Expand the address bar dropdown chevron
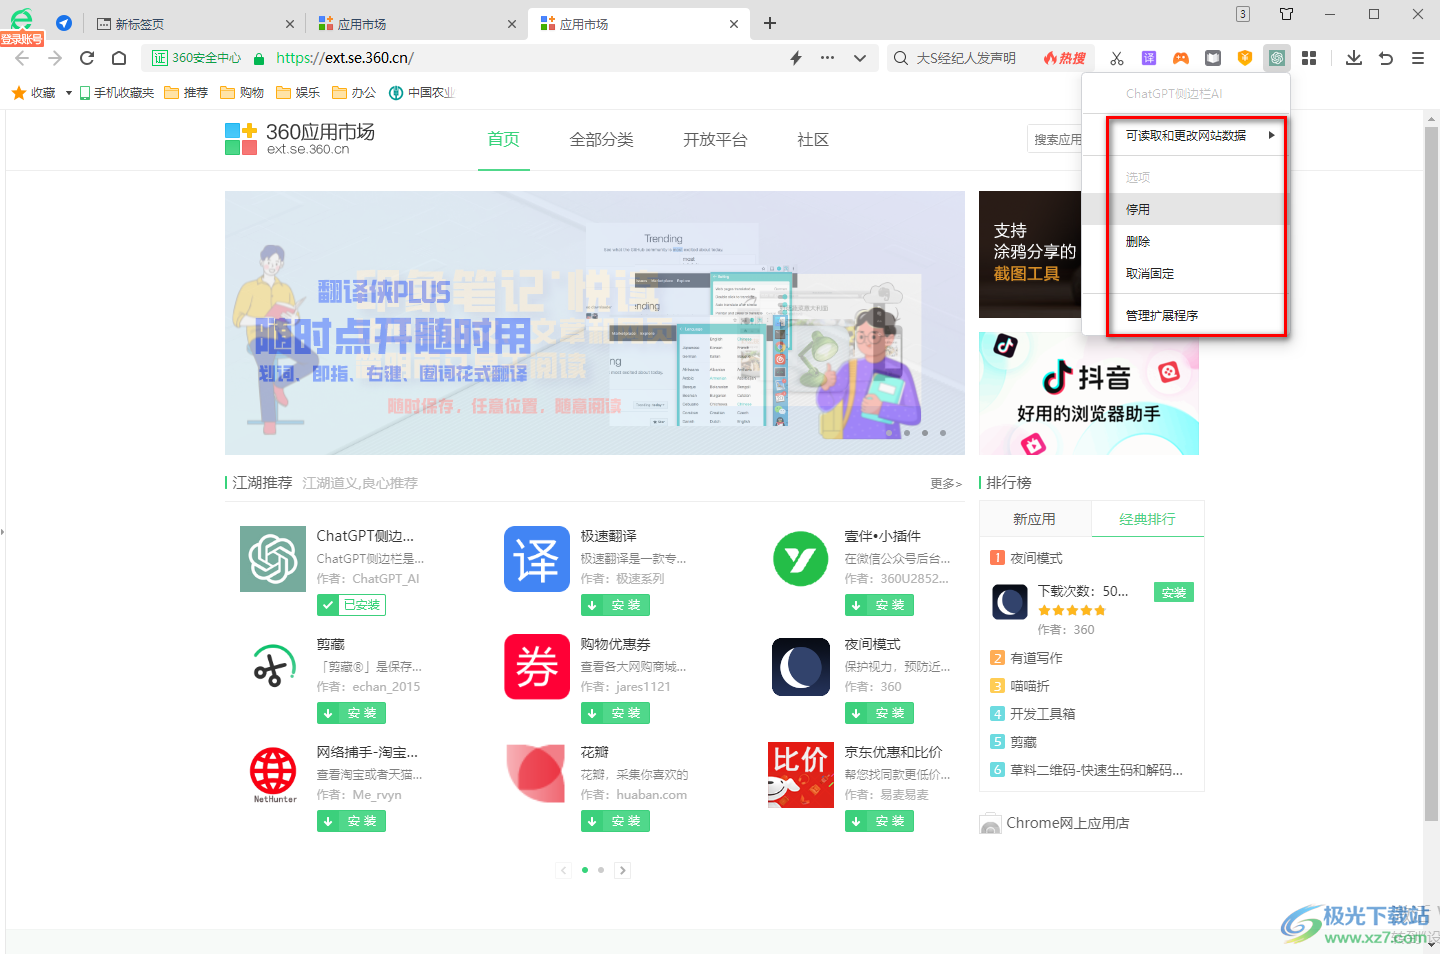This screenshot has width=1440, height=954. [x=860, y=58]
